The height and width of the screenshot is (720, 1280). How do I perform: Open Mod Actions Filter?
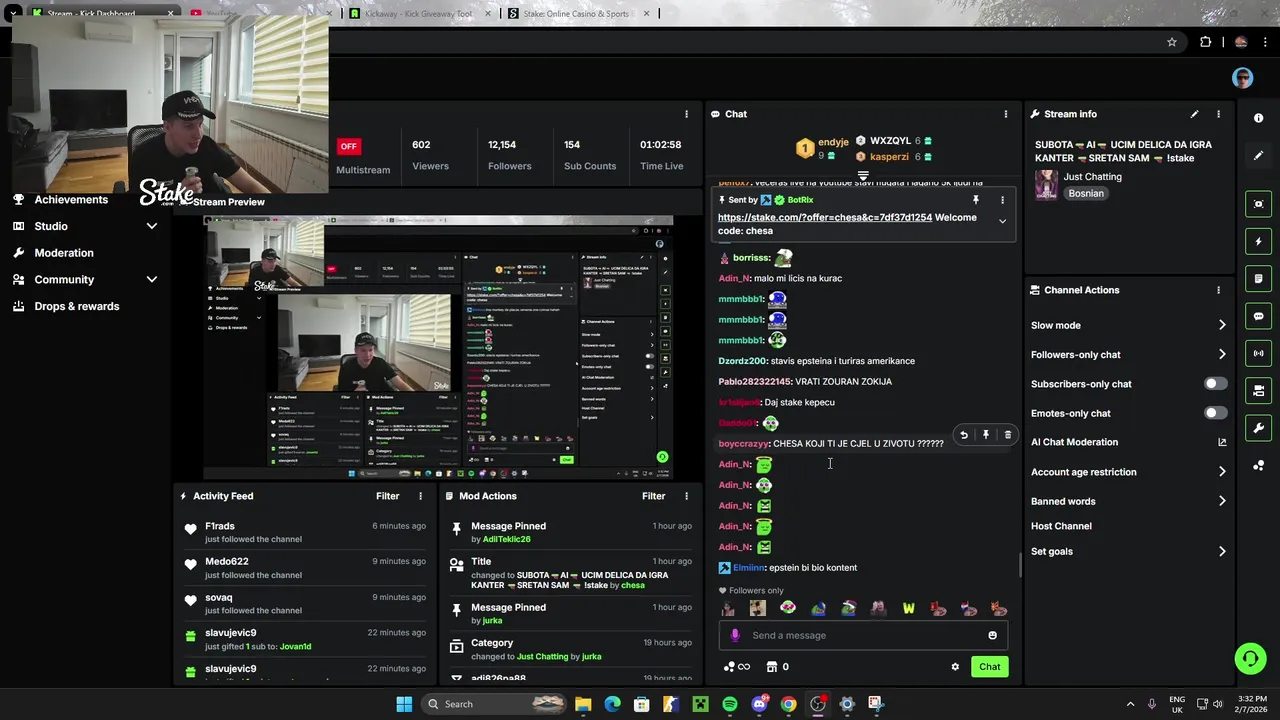(x=653, y=496)
